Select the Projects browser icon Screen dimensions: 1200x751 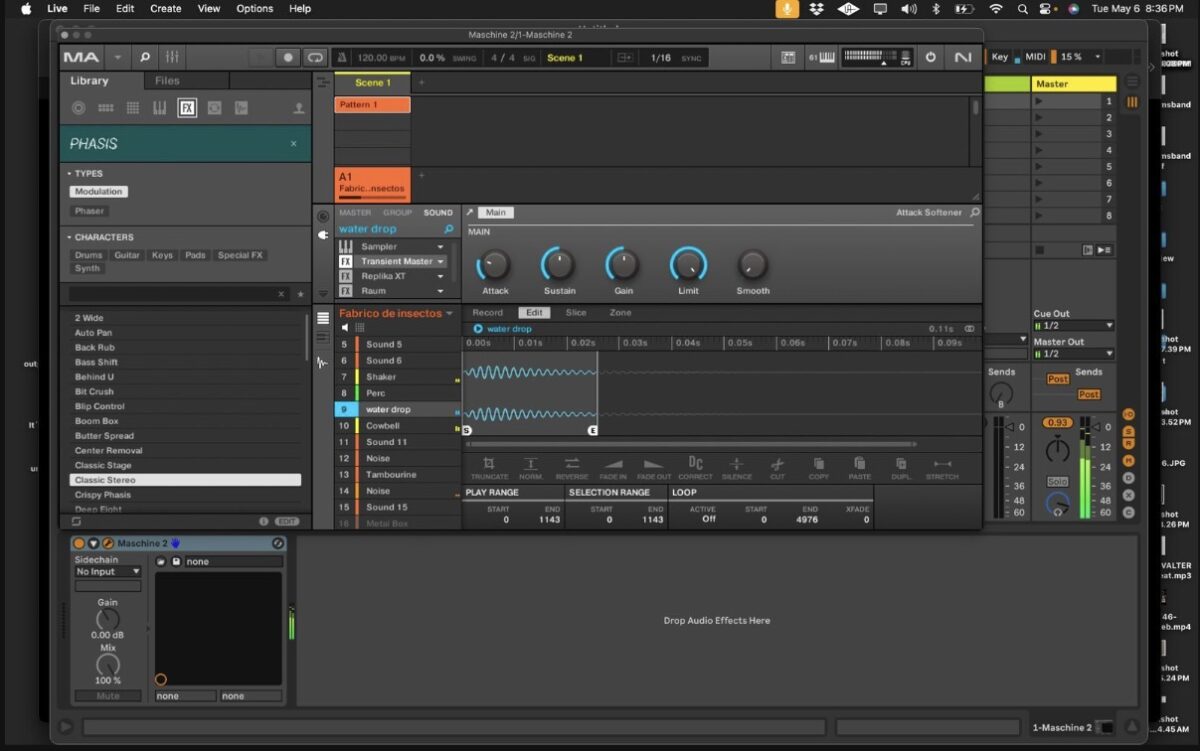point(78,108)
